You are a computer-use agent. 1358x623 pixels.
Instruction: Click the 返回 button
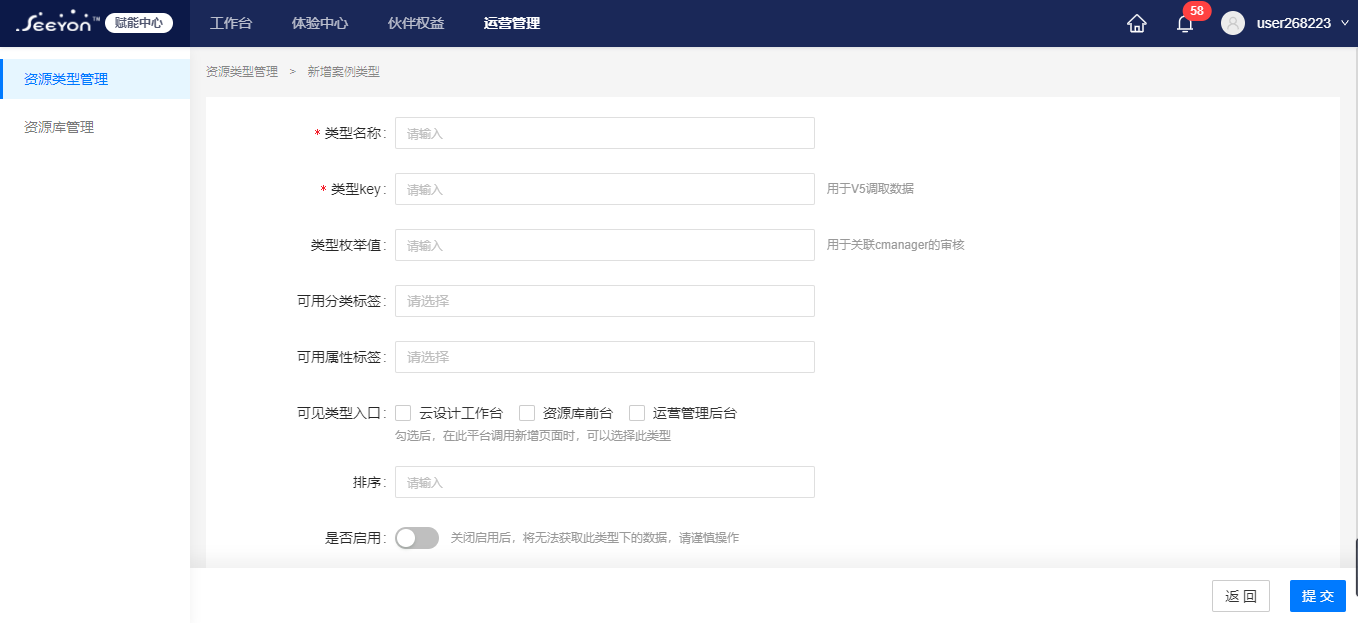[1241, 596]
